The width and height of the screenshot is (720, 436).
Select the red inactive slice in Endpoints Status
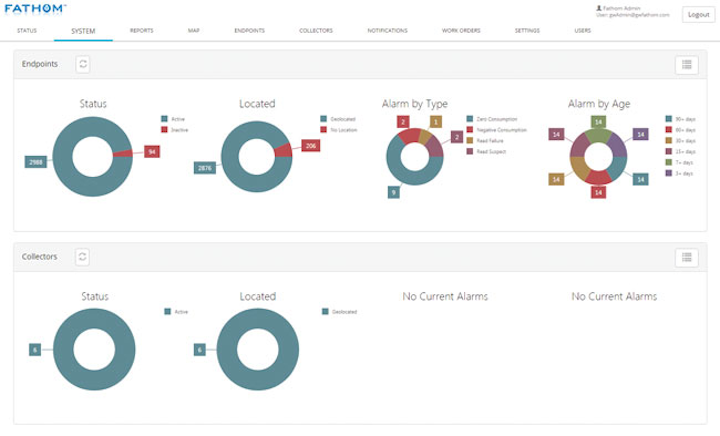pos(123,153)
